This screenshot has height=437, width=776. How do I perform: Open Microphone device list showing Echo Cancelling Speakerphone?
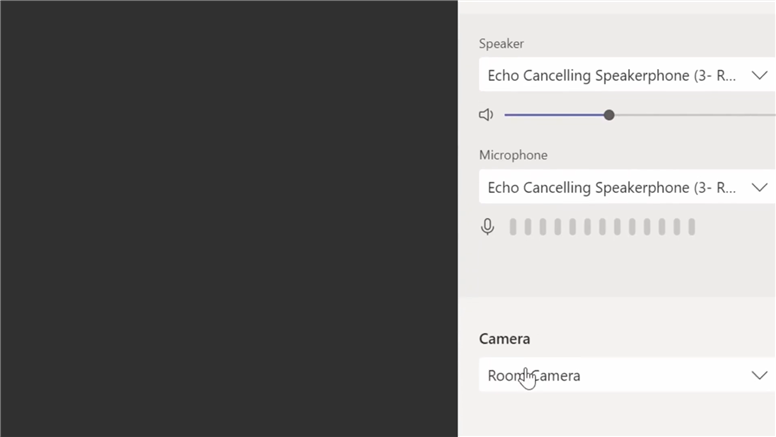pyautogui.click(x=612, y=188)
